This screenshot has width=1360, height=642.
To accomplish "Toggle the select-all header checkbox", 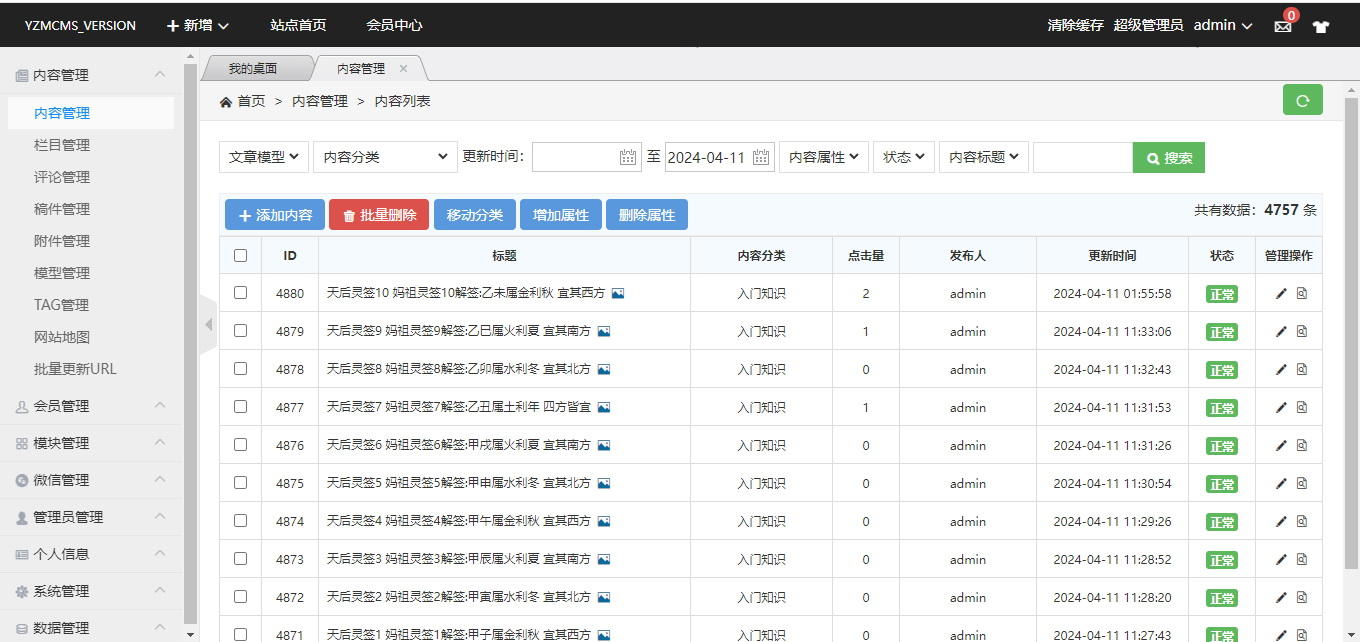I will click(240, 255).
